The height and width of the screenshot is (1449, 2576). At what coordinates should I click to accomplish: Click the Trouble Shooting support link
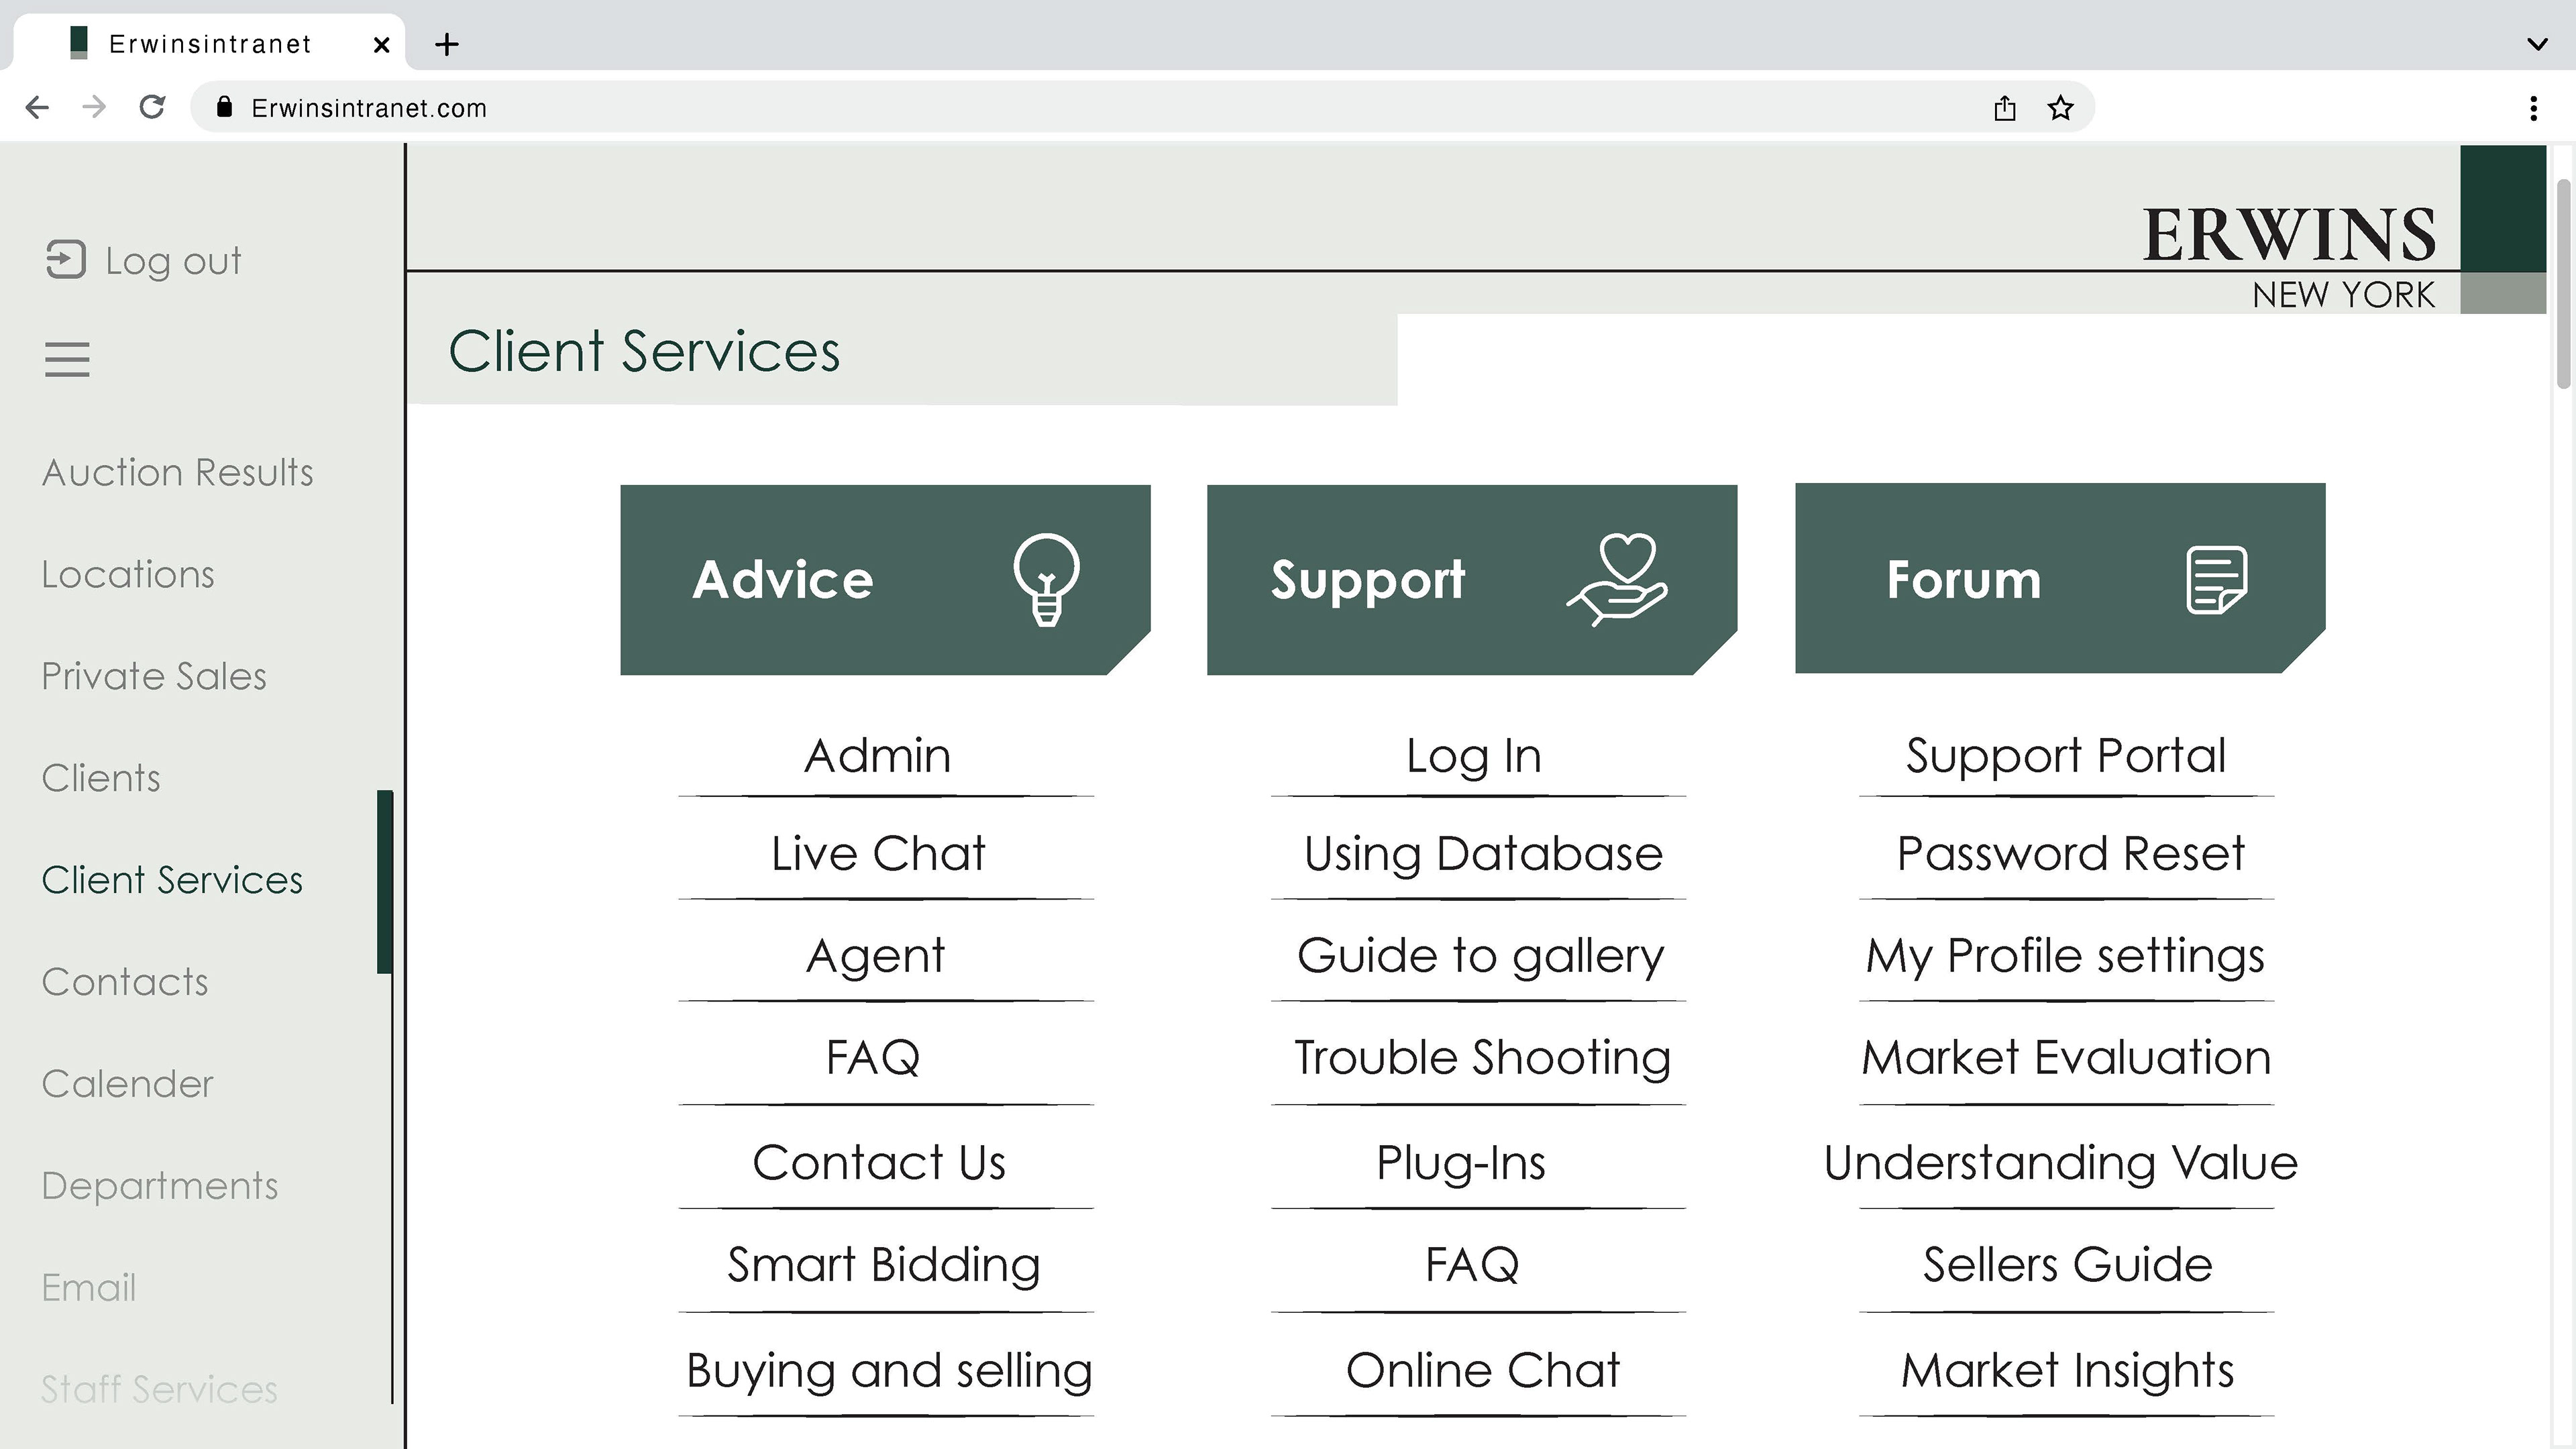pyautogui.click(x=1482, y=1058)
